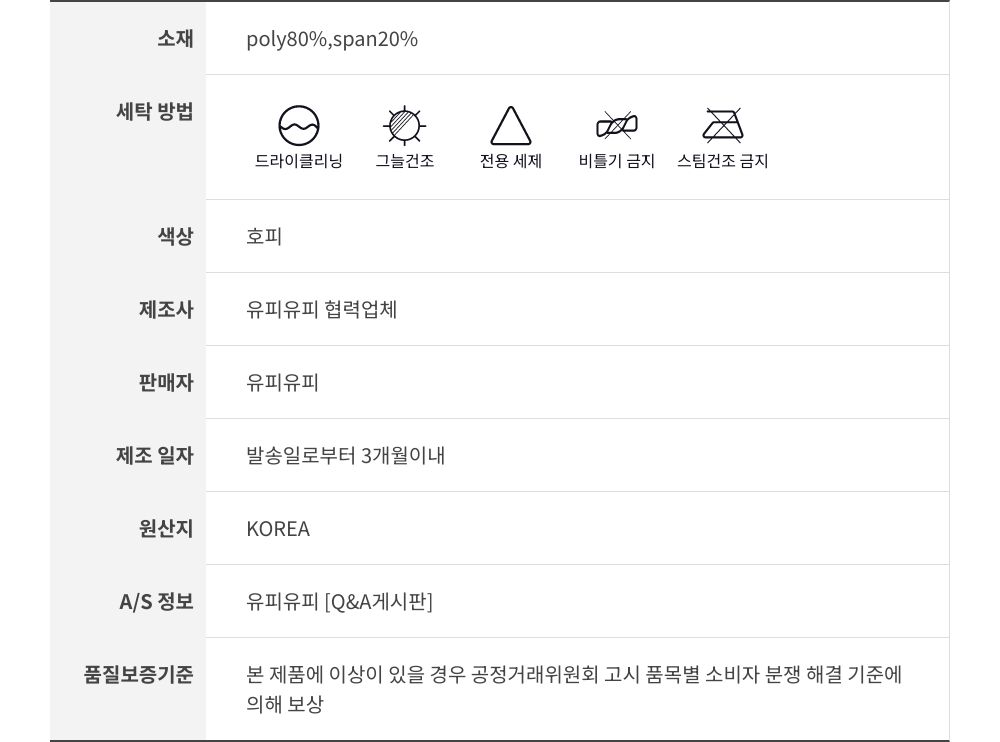This screenshot has height=742, width=1000.
Task: Click the Q&A게시판 link text
Action: tap(379, 602)
